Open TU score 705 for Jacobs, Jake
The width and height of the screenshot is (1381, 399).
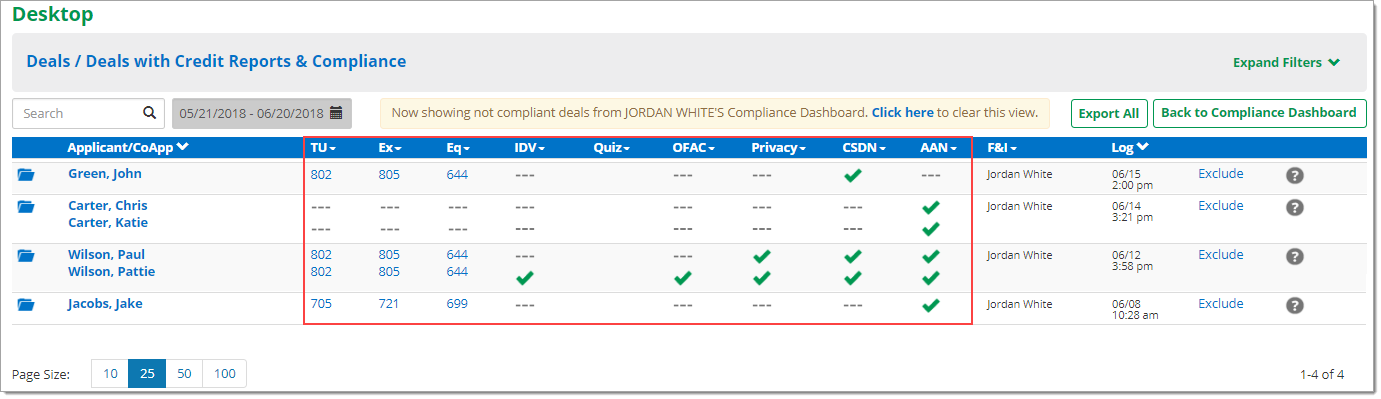coord(321,304)
